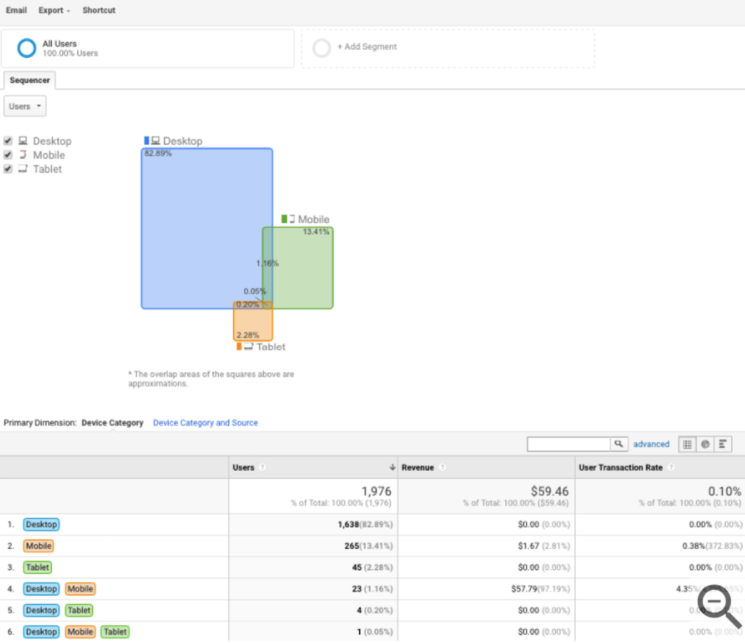Switch to the pie chart view icon
Image resolution: width=745 pixels, height=643 pixels.
(x=705, y=444)
